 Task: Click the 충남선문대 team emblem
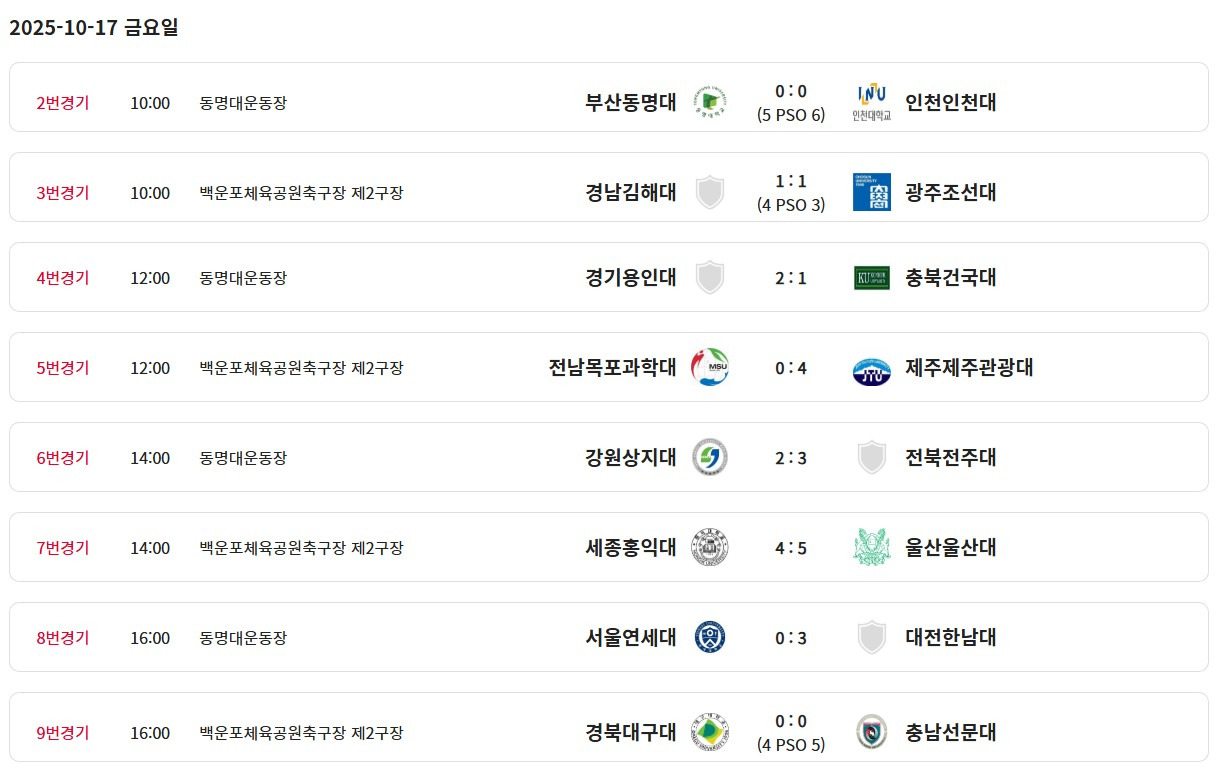[871, 732]
